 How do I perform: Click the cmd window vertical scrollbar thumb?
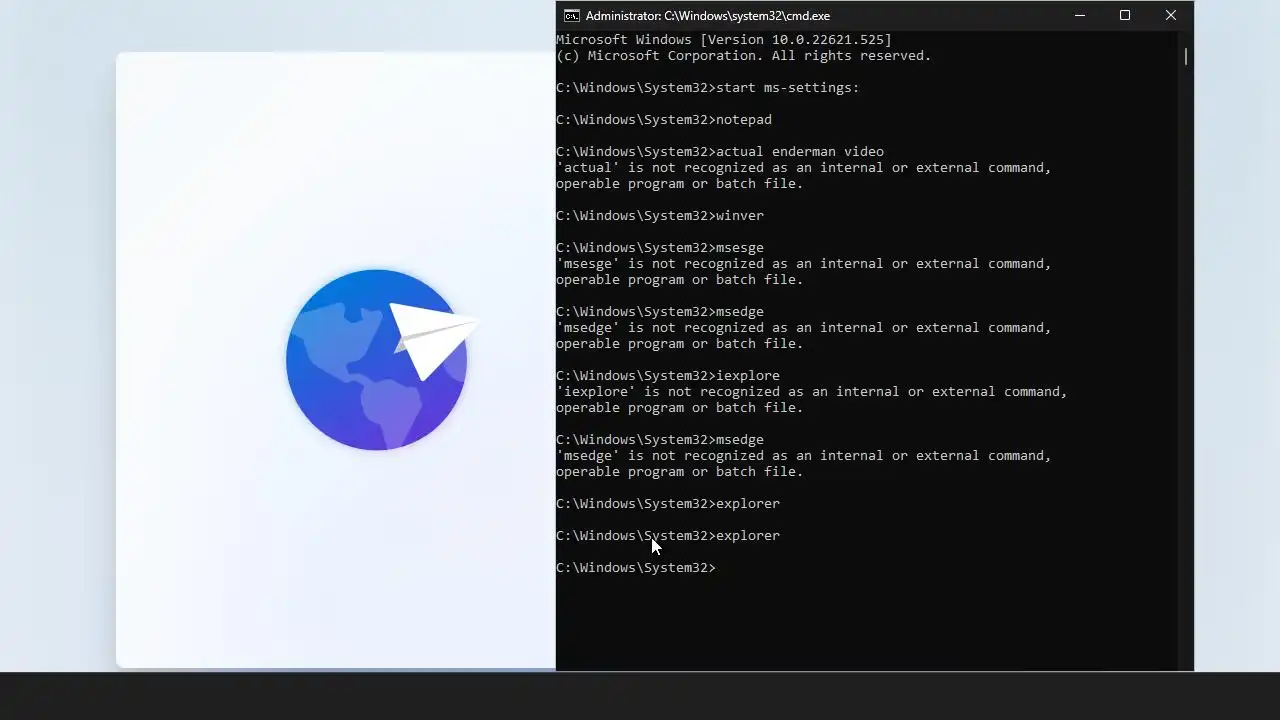pyautogui.click(x=1186, y=56)
